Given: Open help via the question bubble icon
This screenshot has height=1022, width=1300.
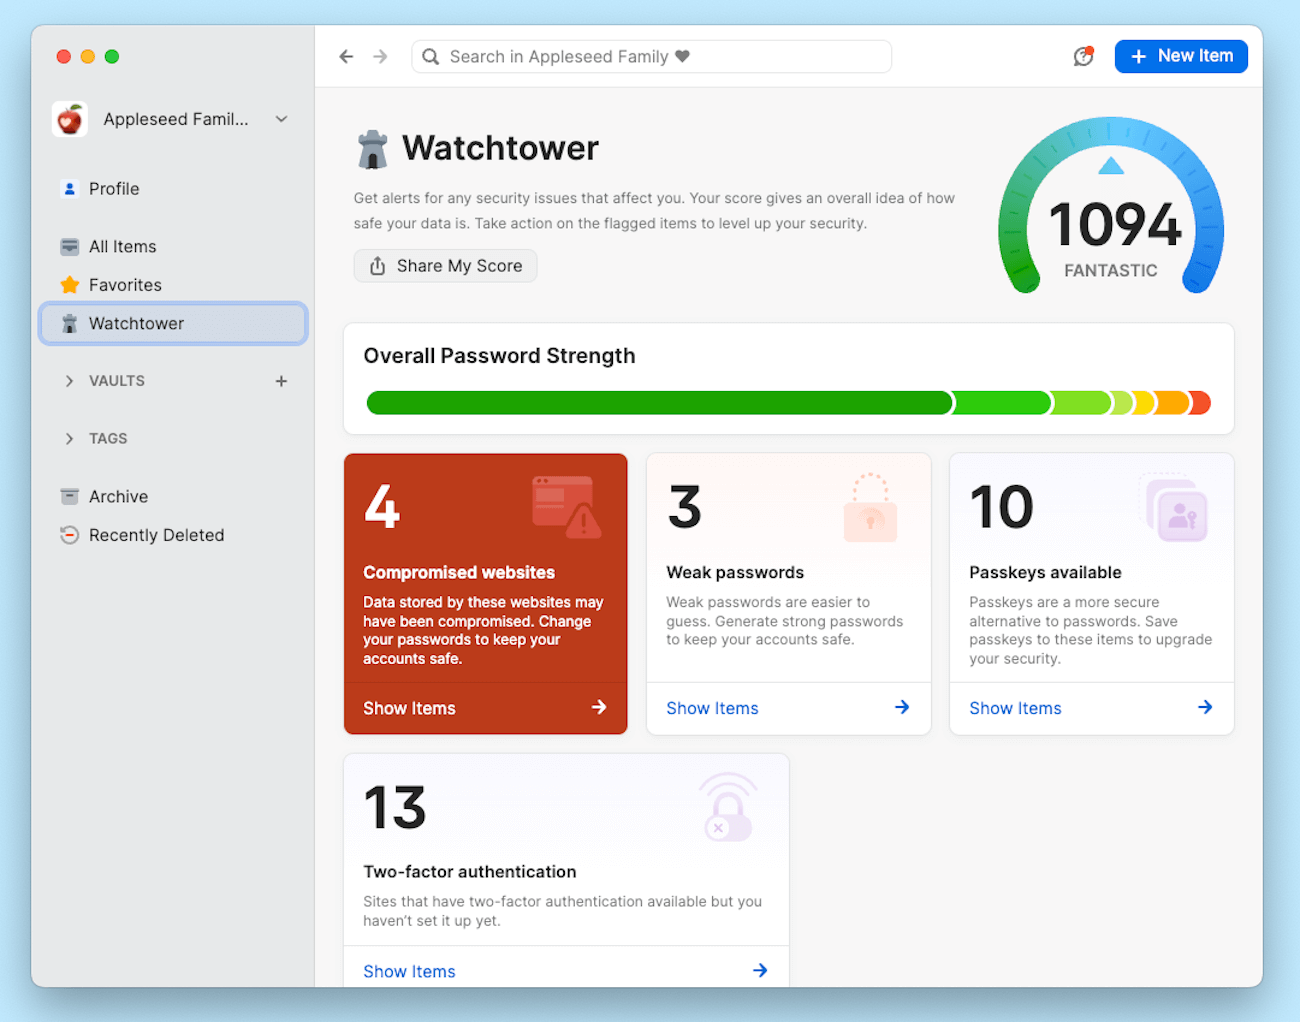Looking at the screenshot, I should click(1084, 56).
